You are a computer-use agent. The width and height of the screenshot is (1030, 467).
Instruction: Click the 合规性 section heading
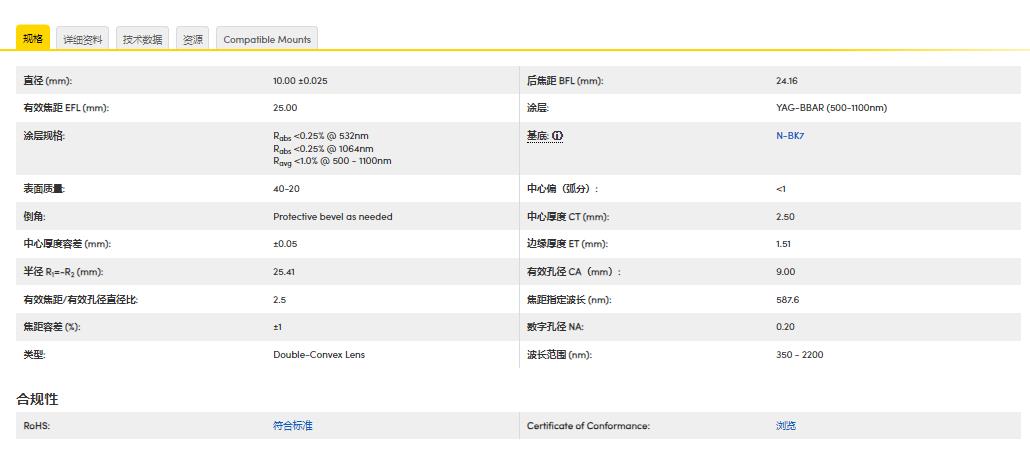(37, 399)
